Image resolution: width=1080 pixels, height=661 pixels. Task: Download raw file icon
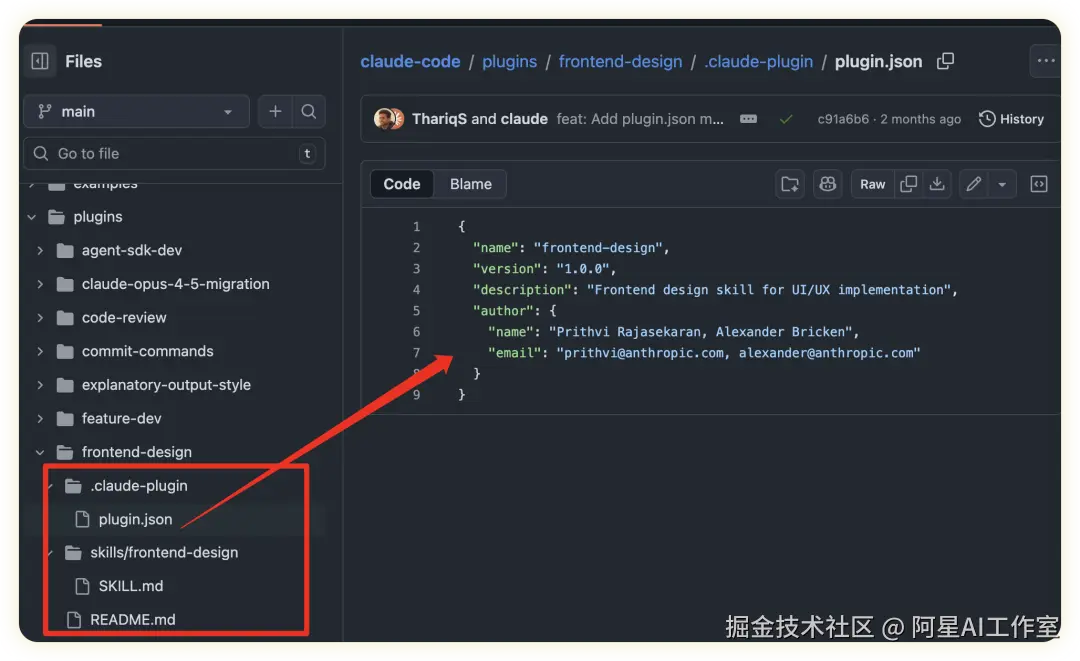pos(937,185)
